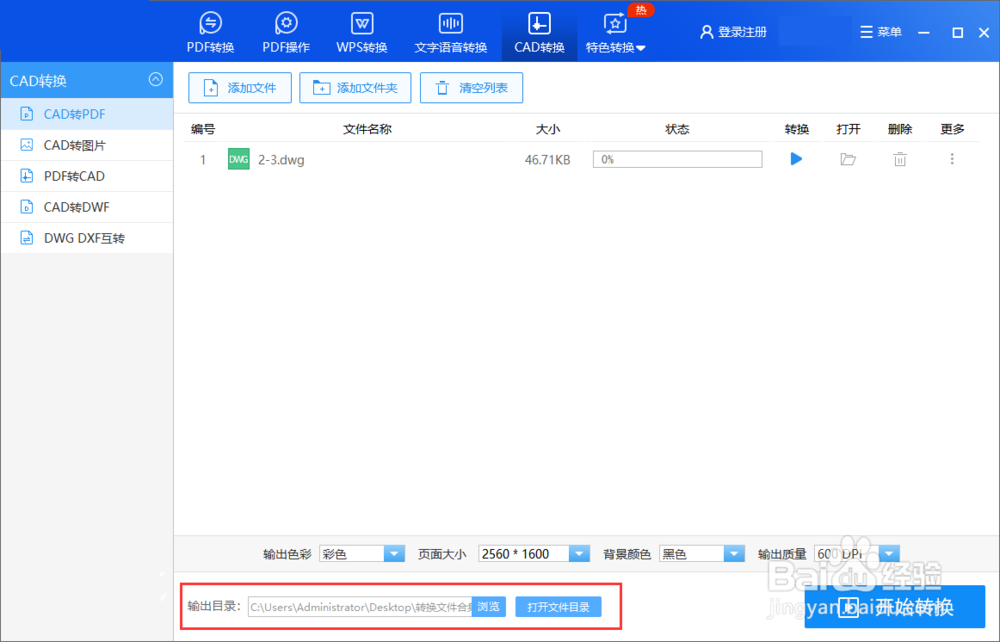Select PDF转CAD in sidebar
1000x642 pixels.
point(87,176)
